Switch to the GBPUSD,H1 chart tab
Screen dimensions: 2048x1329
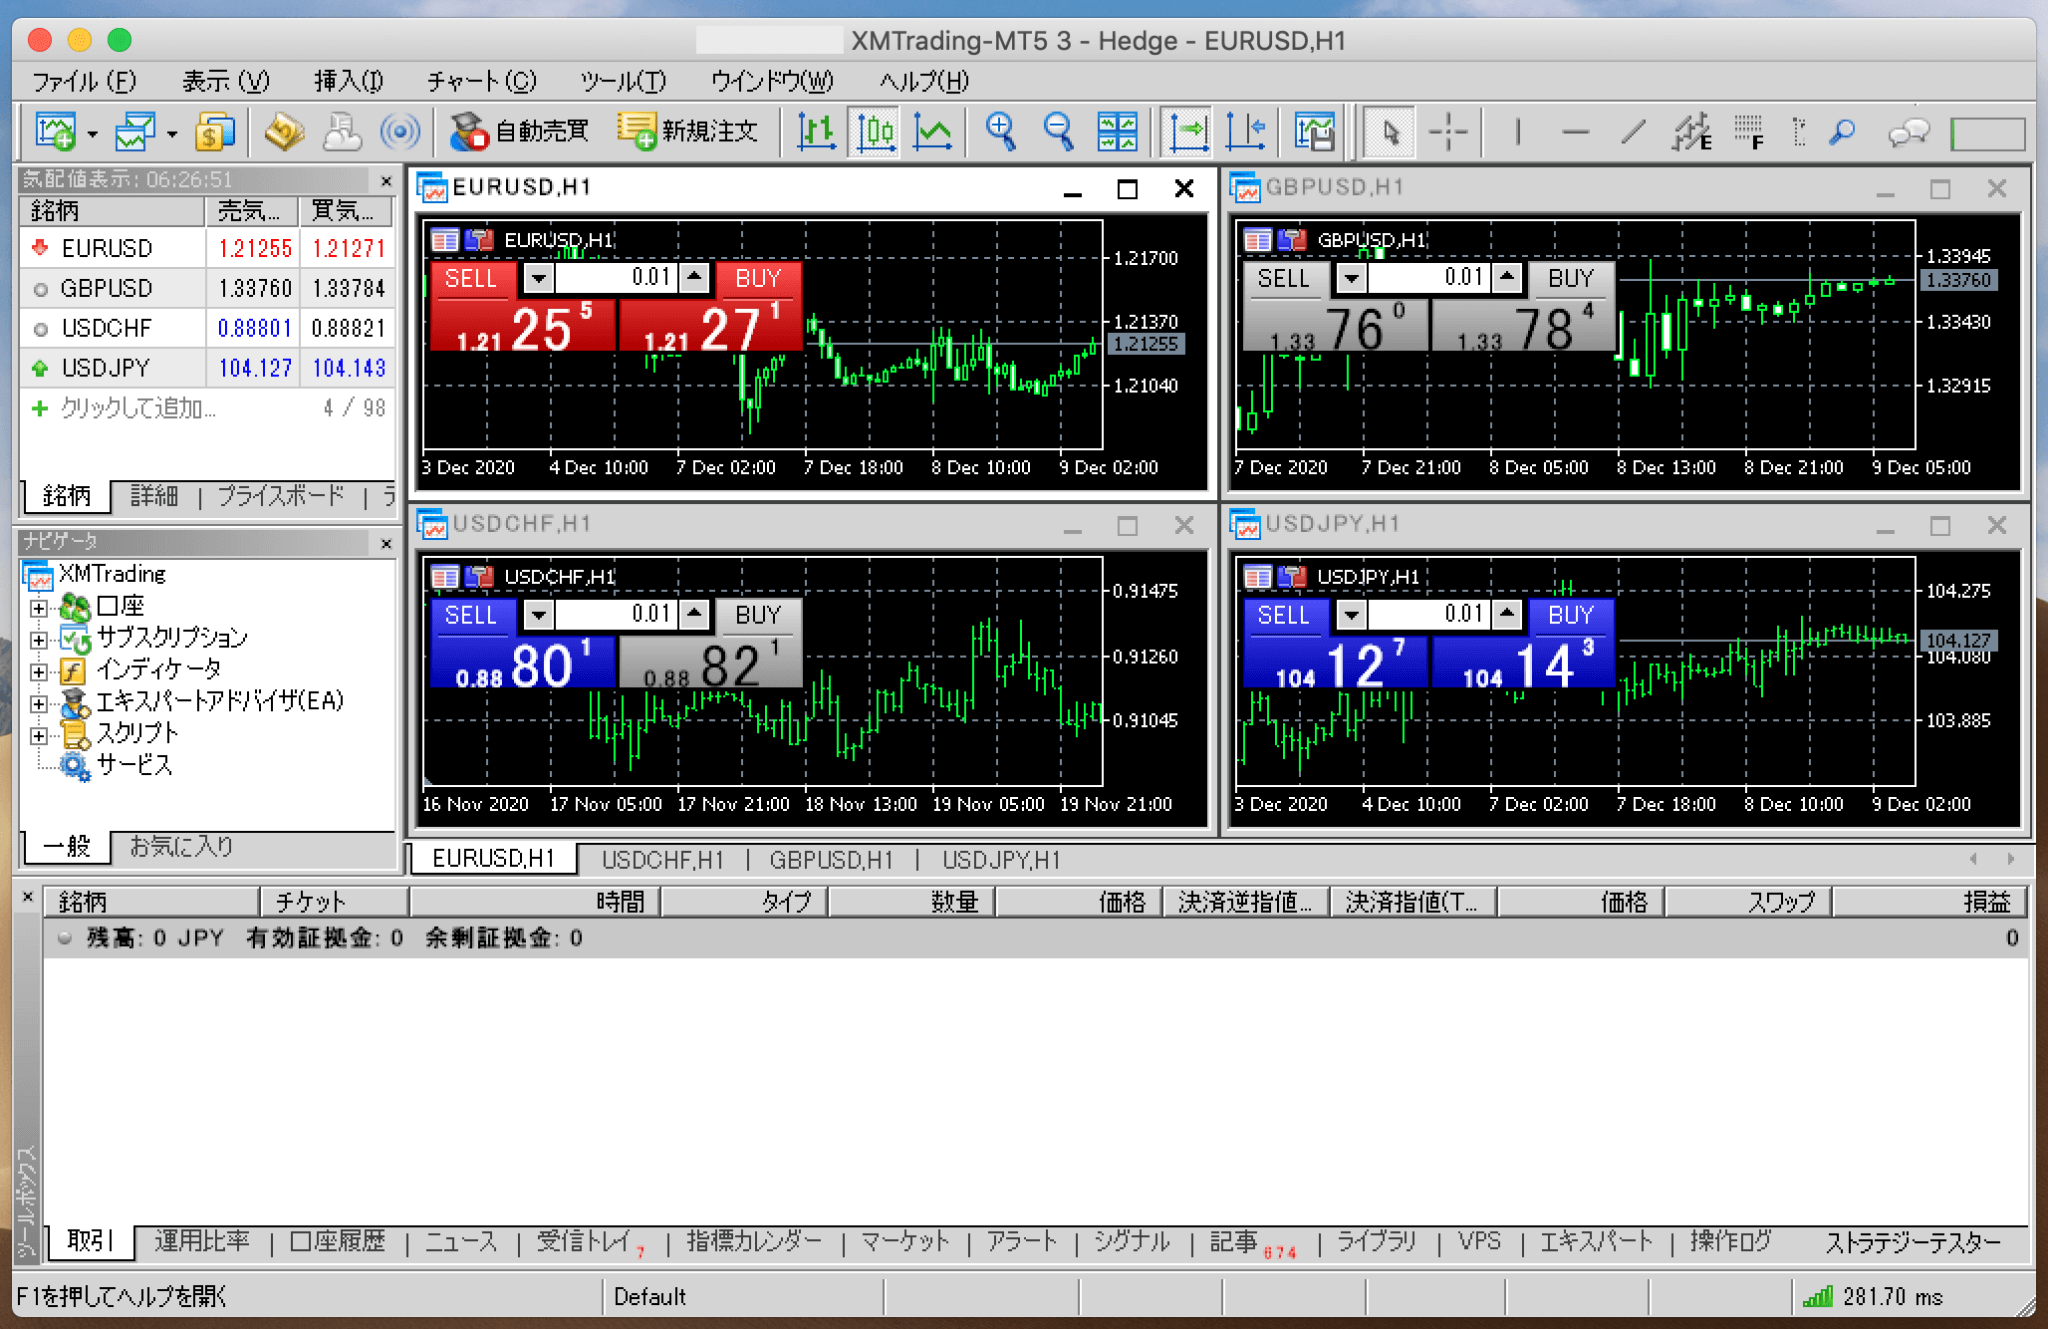831,859
